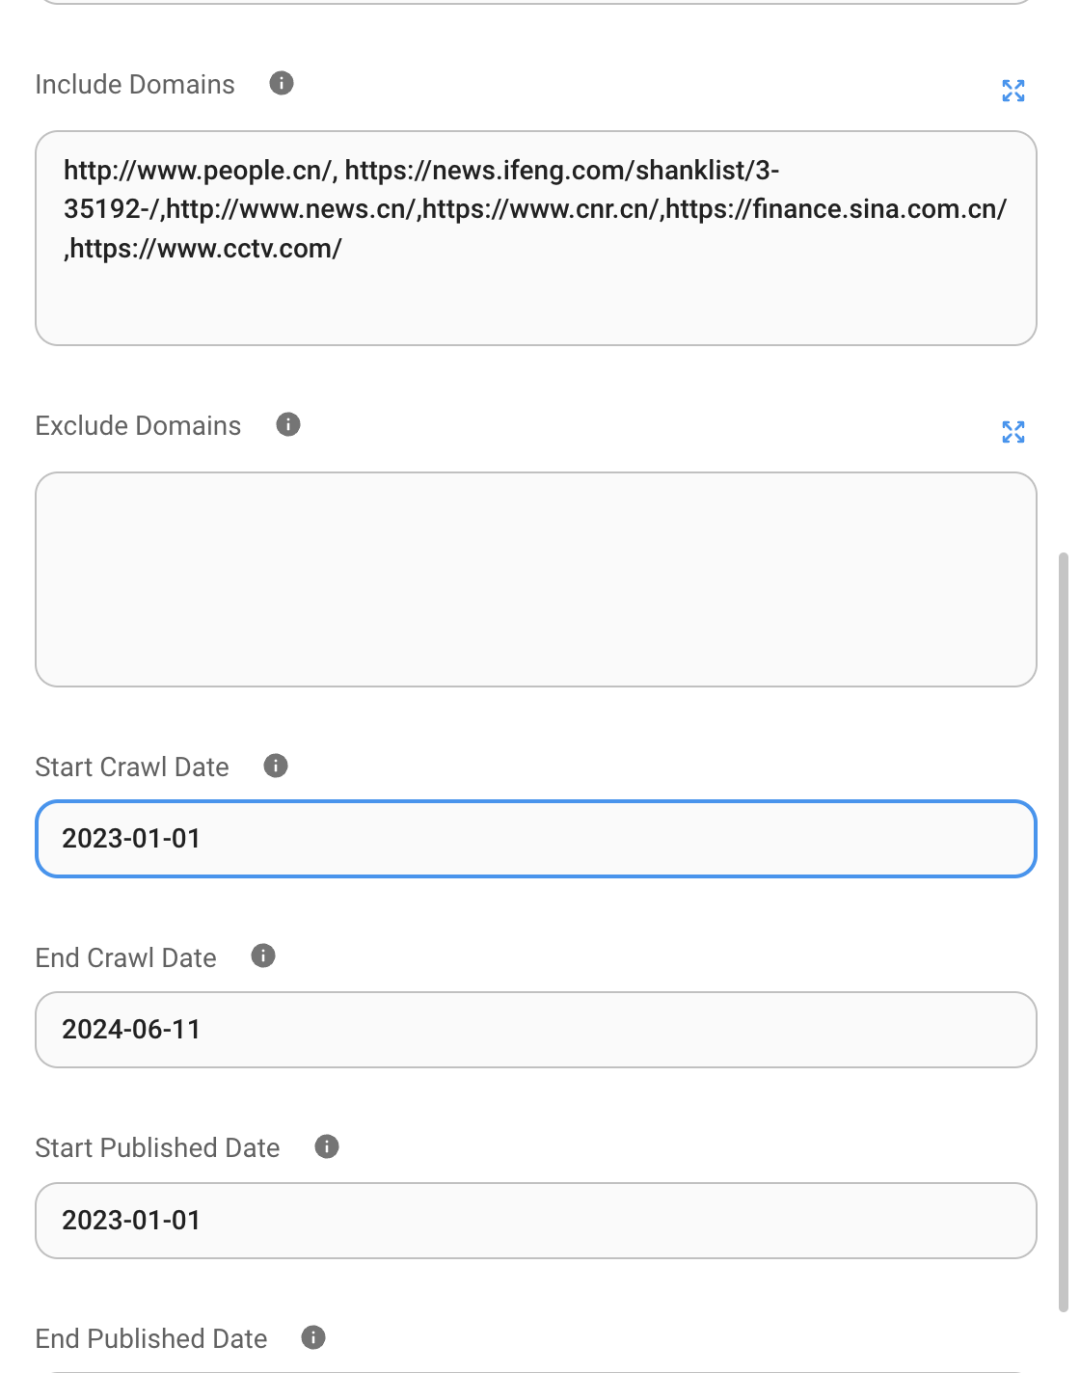Click the Start Published Date info icon
This screenshot has height=1373, width=1080.
click(x=325, y=1147)
